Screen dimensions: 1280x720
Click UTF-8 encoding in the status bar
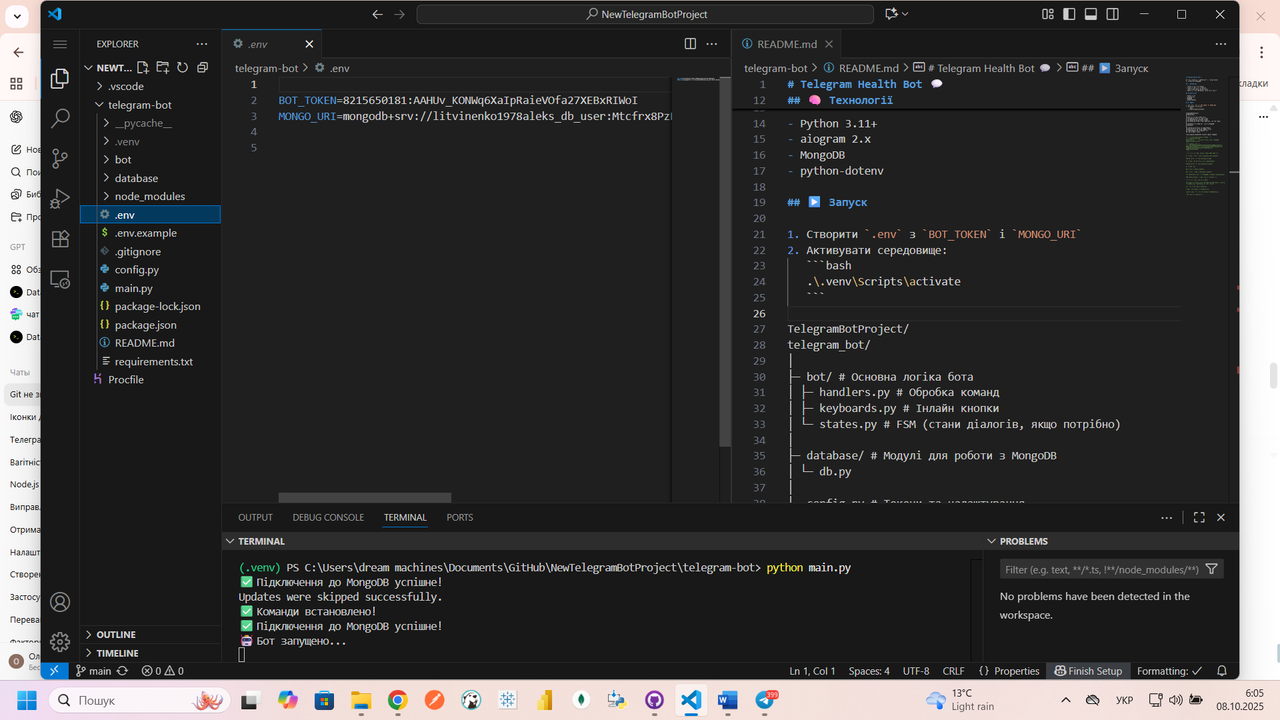tap(916, 671)
